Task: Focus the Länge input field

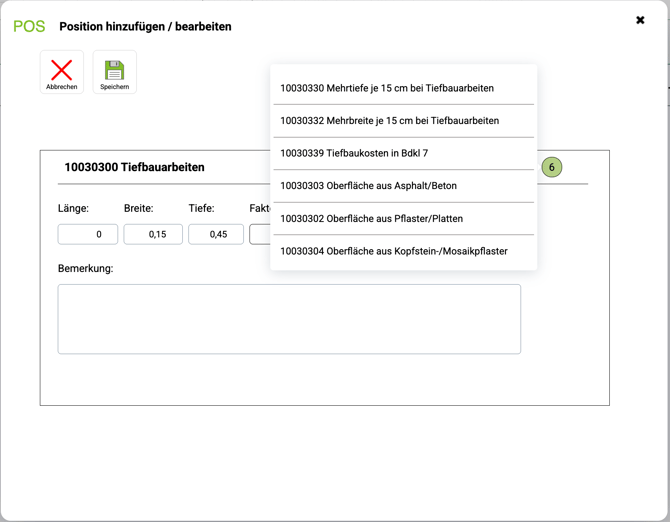Action: coord(88,234)
